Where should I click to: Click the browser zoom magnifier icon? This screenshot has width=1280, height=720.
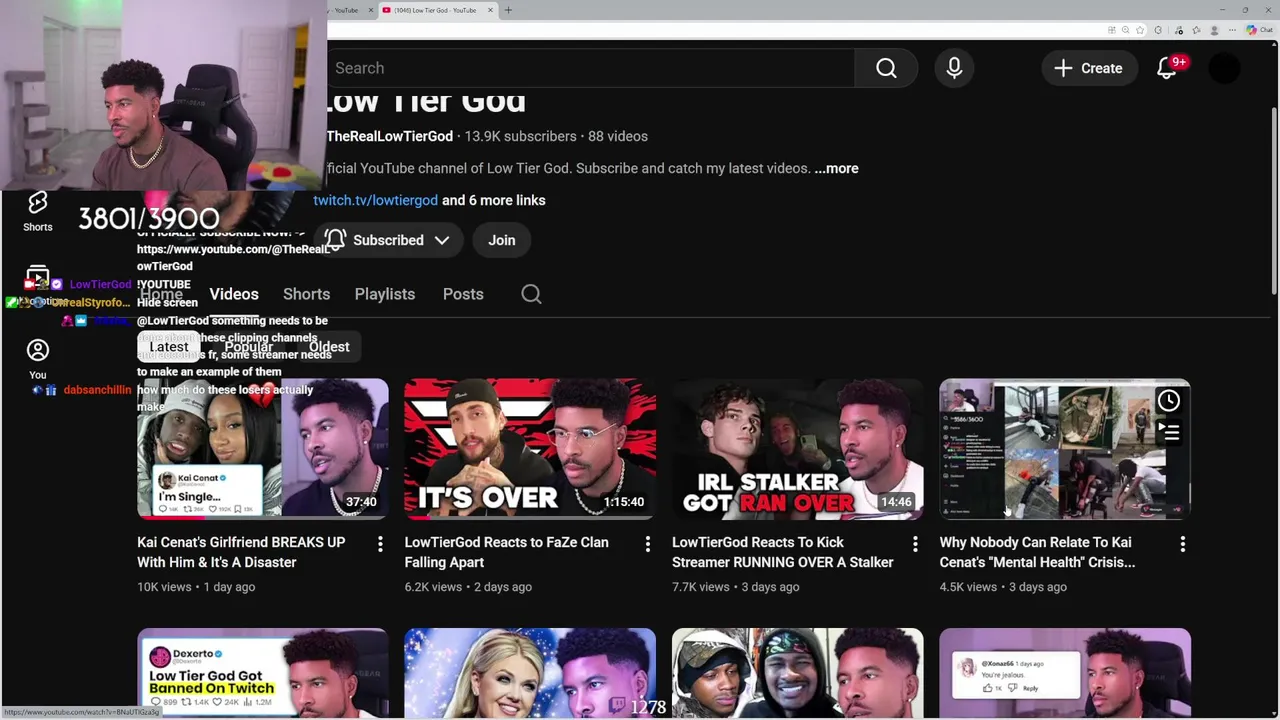(x=1126, y=30)
